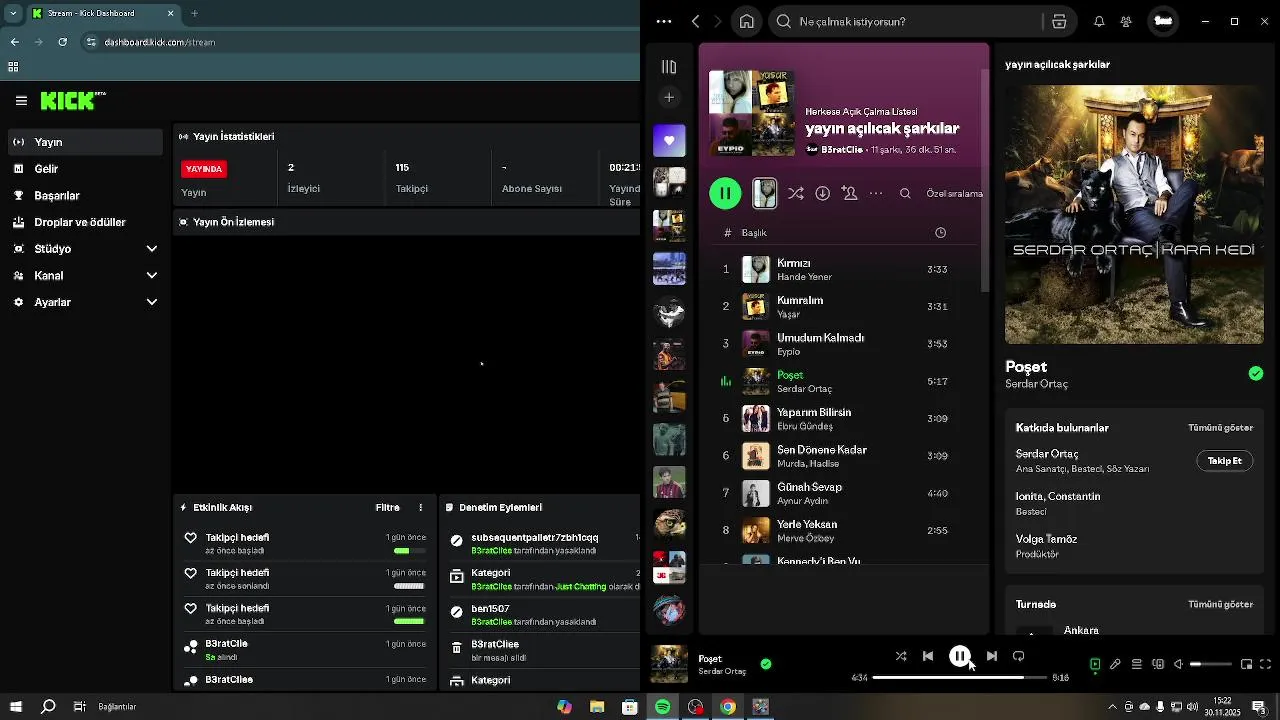Screen dimensions: 1280x720
Task: Open Windows Start menu
Action: tap(16, 707)
